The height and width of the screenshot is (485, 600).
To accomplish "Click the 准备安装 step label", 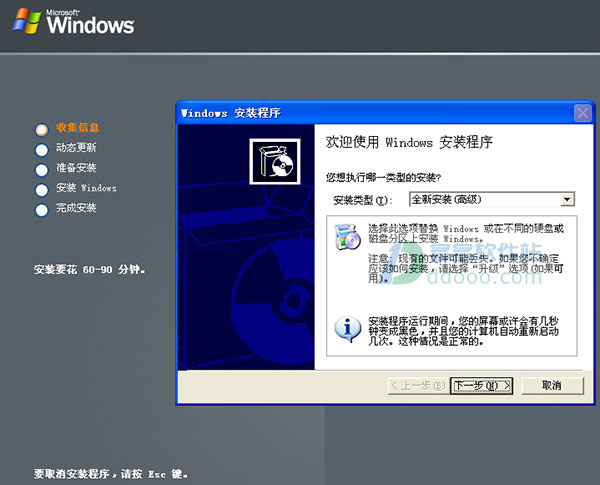I will click(76, 168).
